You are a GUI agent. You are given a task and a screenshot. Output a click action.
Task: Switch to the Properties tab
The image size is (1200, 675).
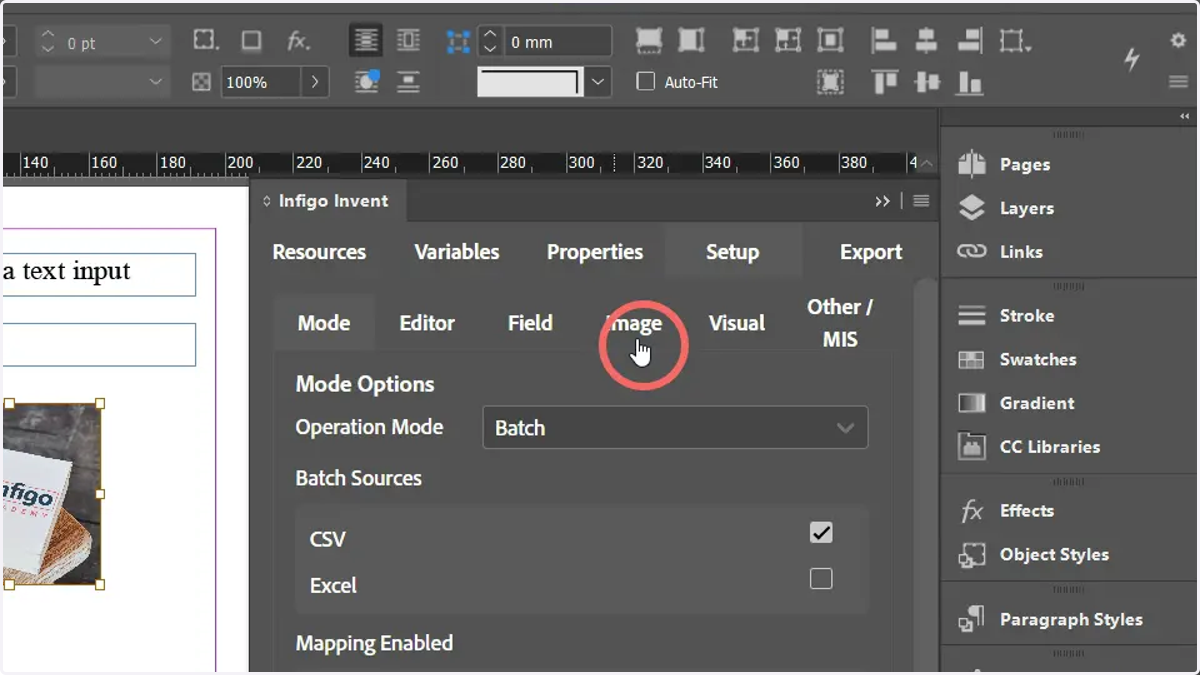pyautogui.click(x=595, y=252)
